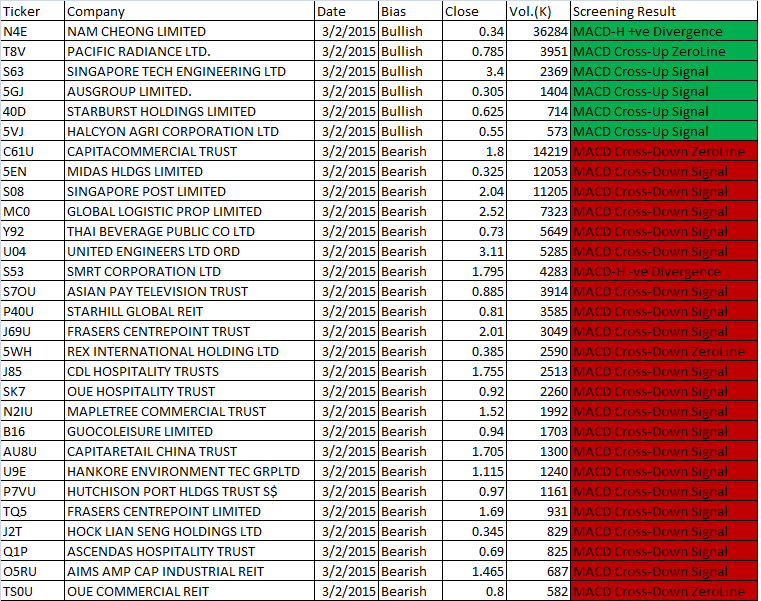Click STARBURST HOLDINGS LIMITED cell
This screenshot has width=761, height=601.
[189, 111]
